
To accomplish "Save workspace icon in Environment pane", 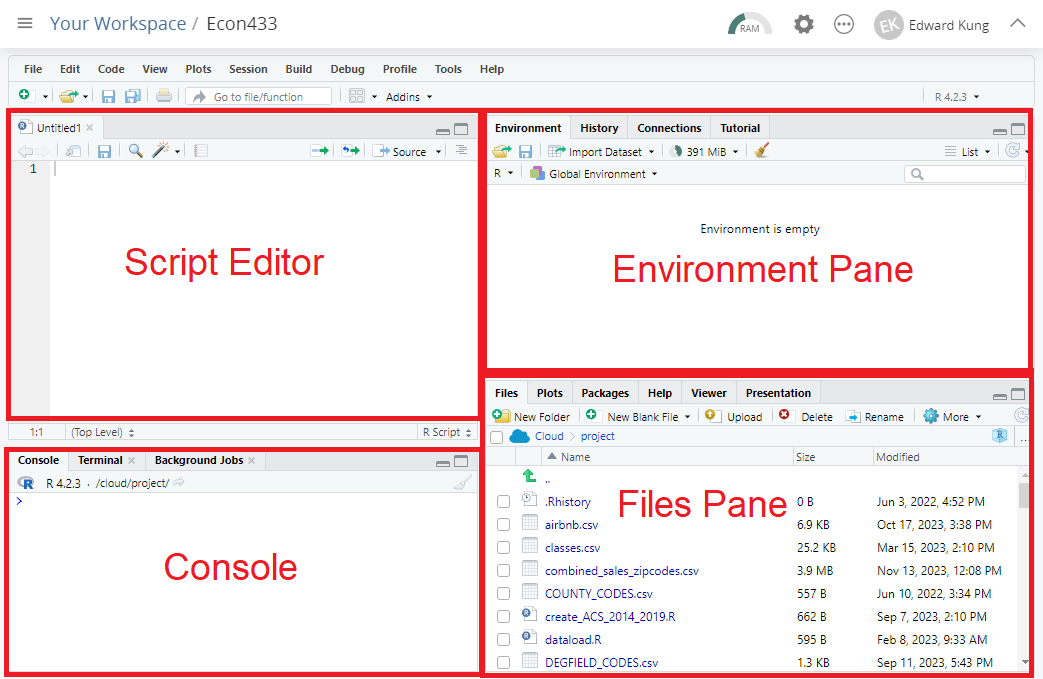I will coord(525,152).
